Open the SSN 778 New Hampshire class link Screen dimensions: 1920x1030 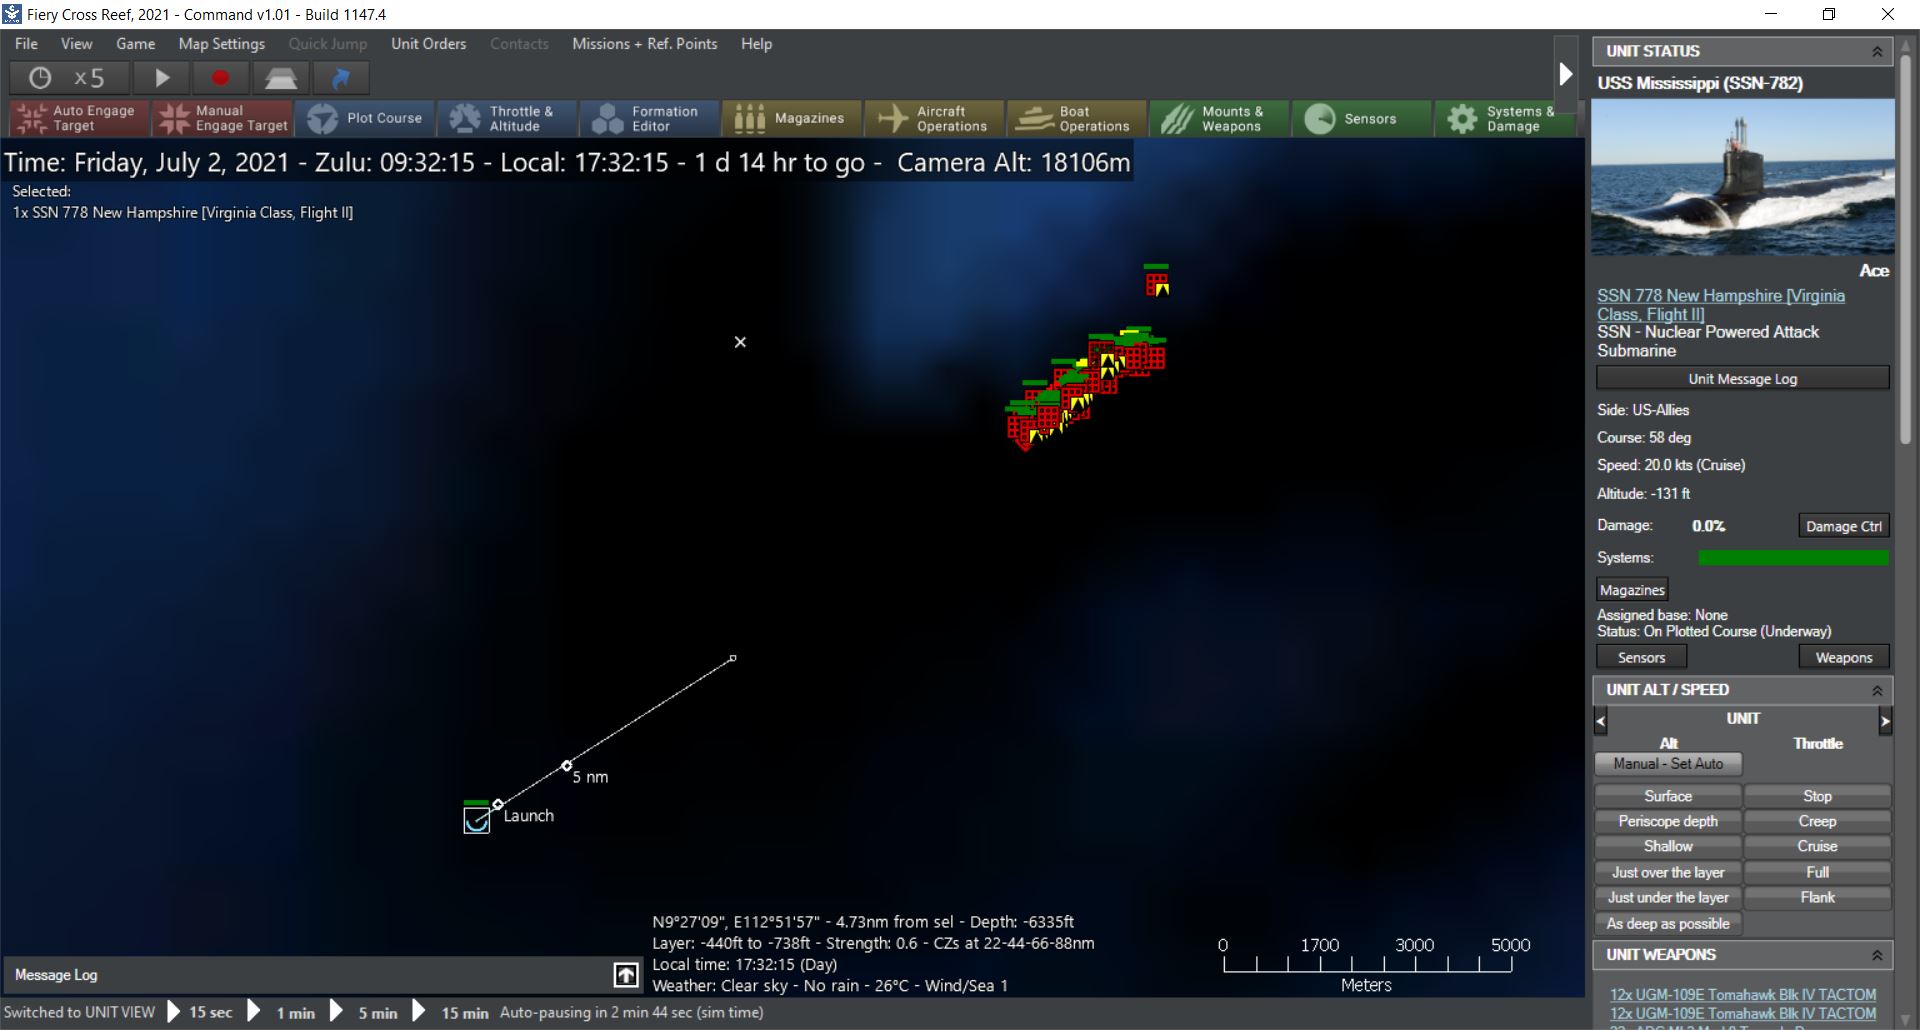tap(1721, 305)
